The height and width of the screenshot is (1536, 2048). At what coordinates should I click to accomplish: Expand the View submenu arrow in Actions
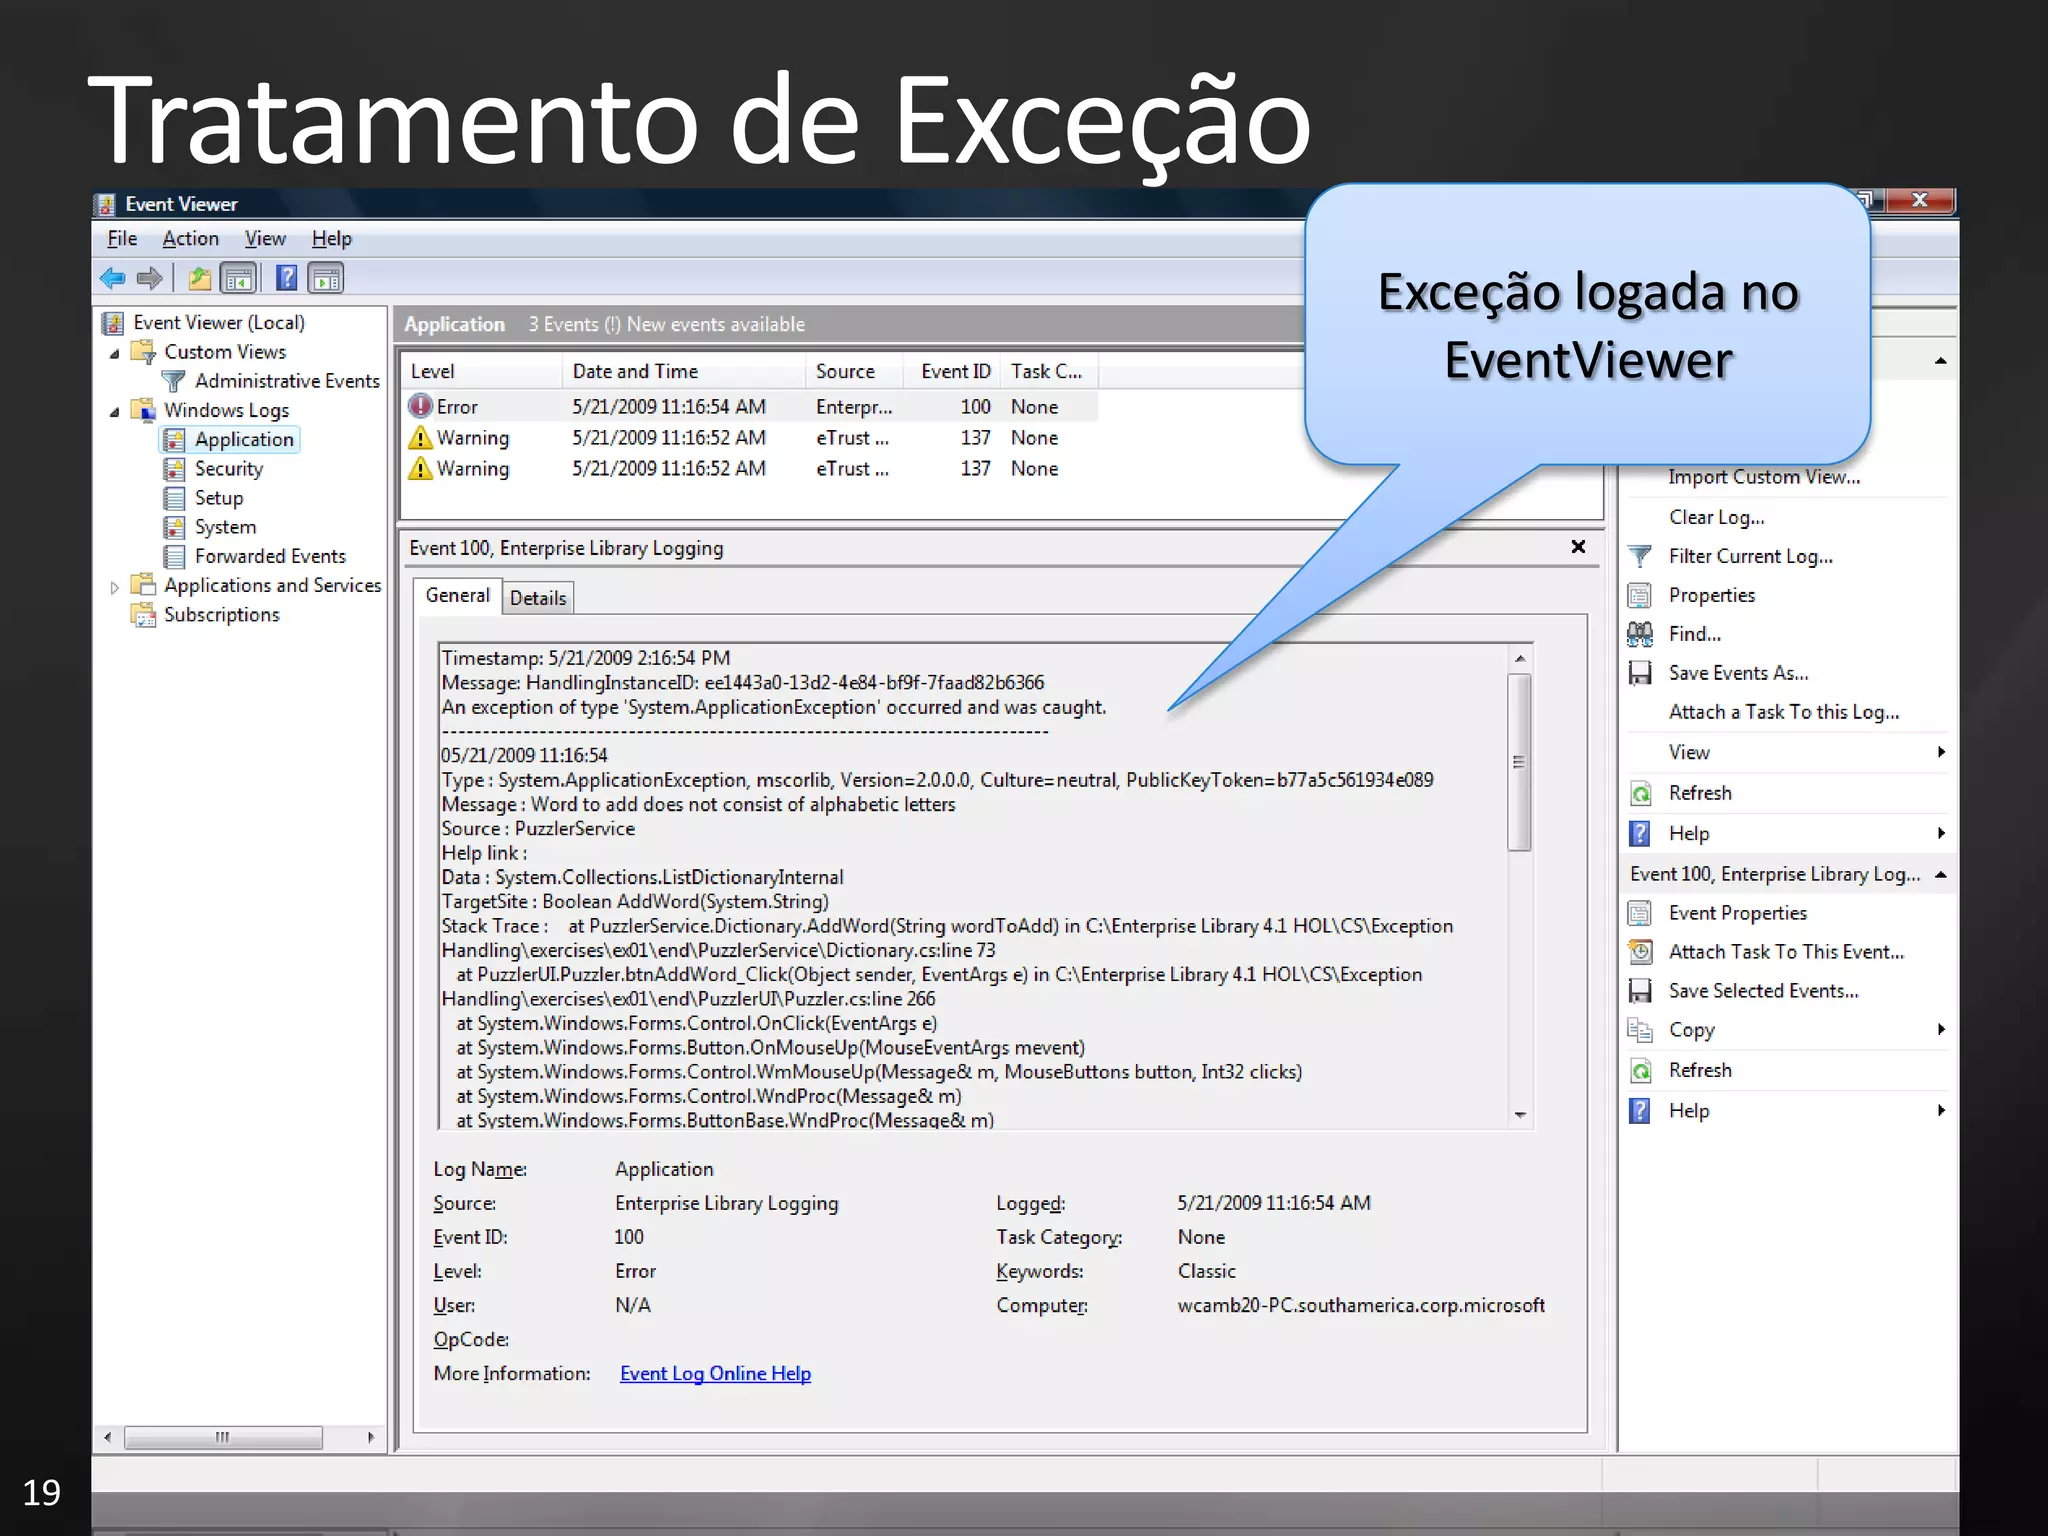pos(1941,752)
